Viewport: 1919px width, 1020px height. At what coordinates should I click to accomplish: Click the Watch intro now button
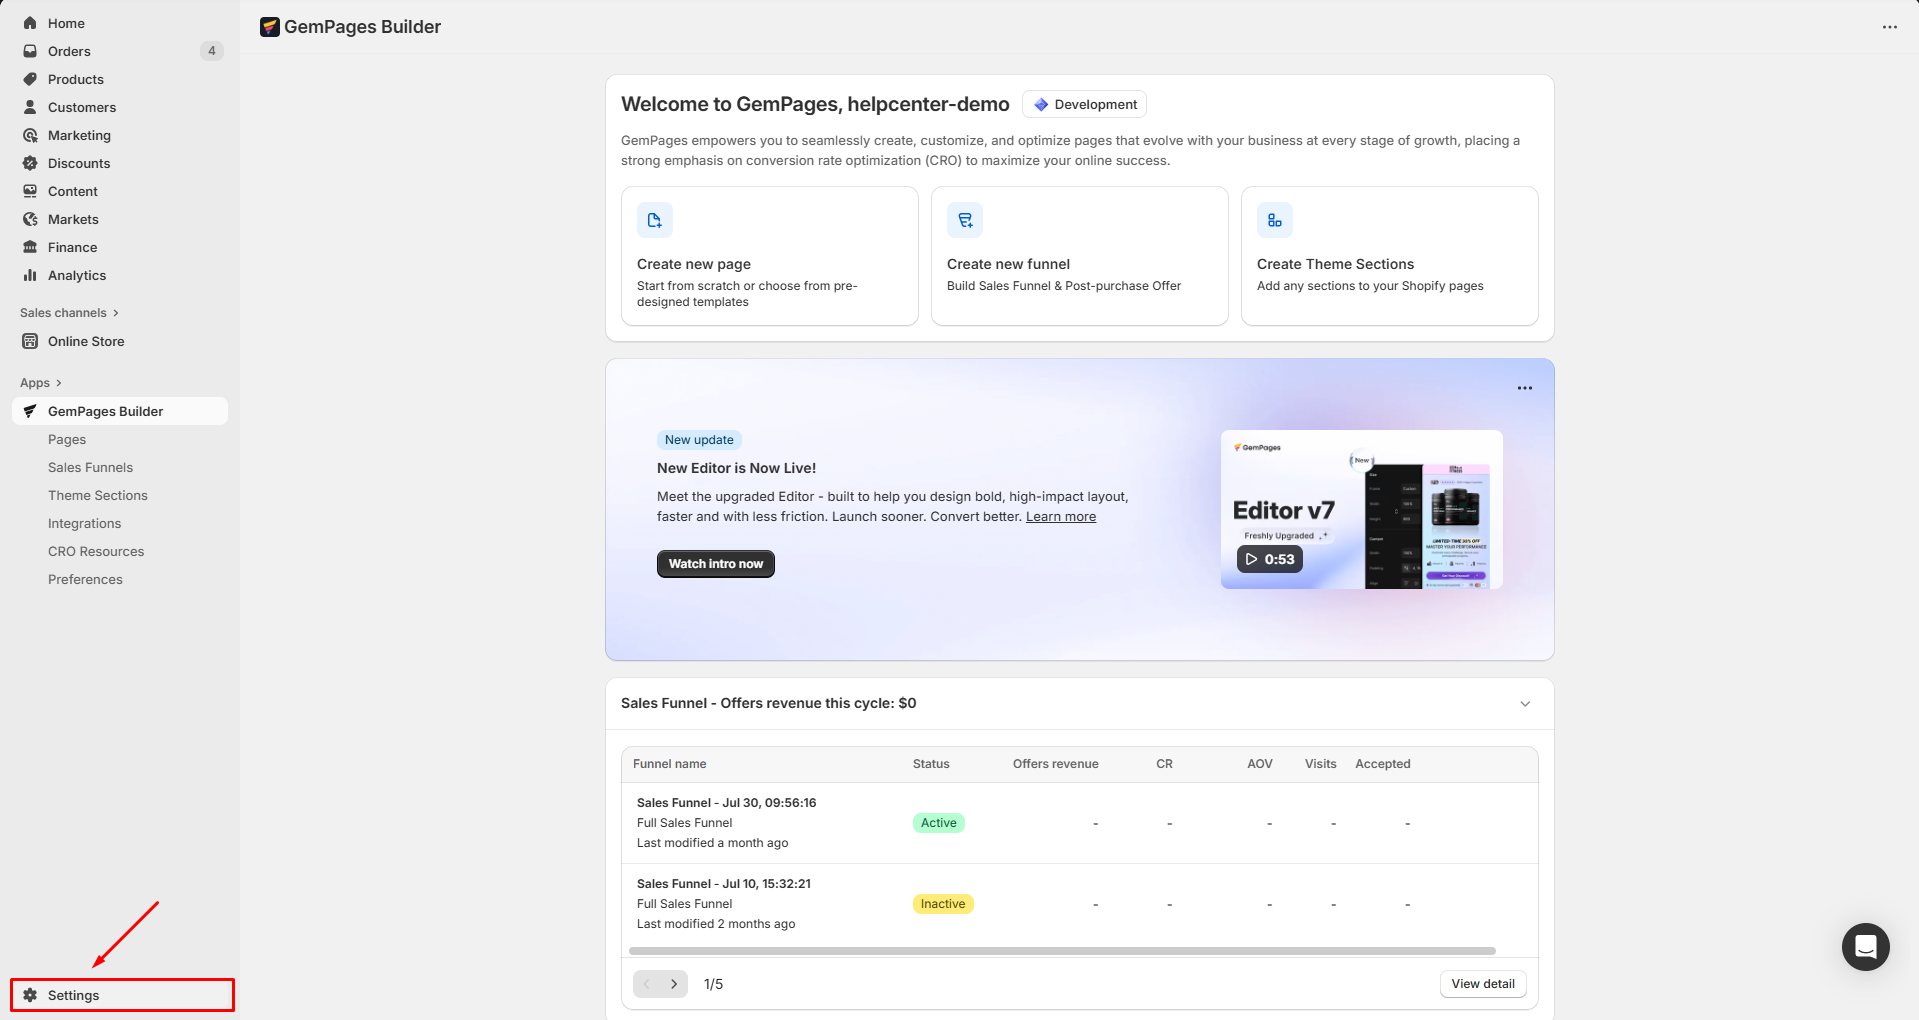[715, 564]
